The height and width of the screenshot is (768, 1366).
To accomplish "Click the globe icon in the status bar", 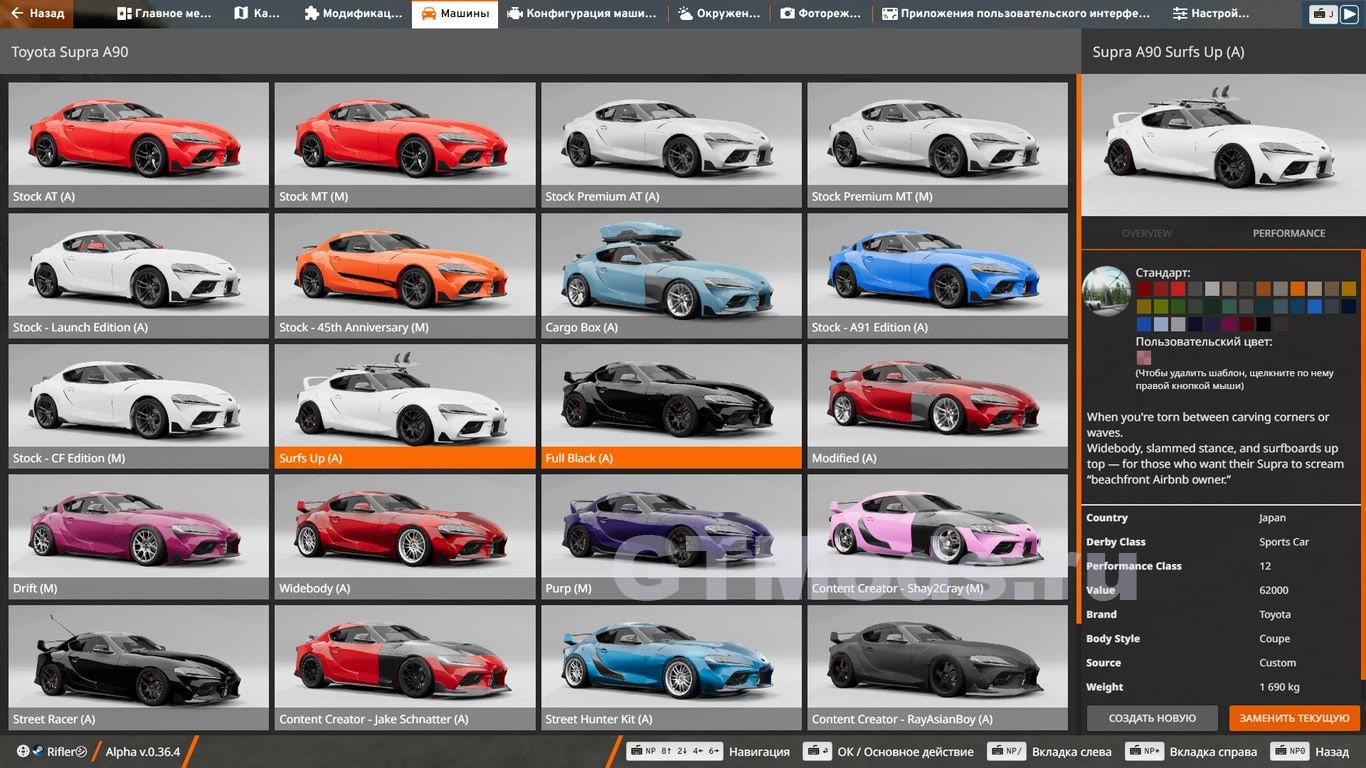I will point(23,751).
